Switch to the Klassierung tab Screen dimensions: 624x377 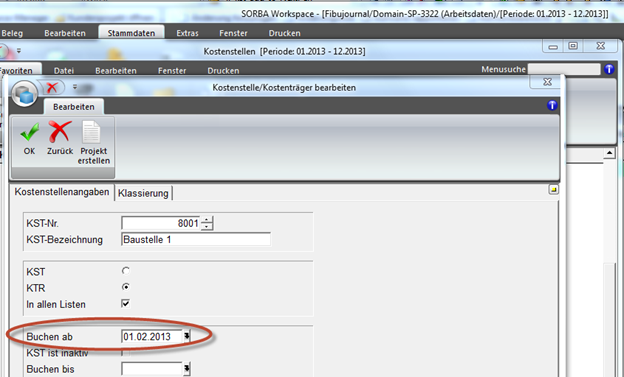point(143,193)
